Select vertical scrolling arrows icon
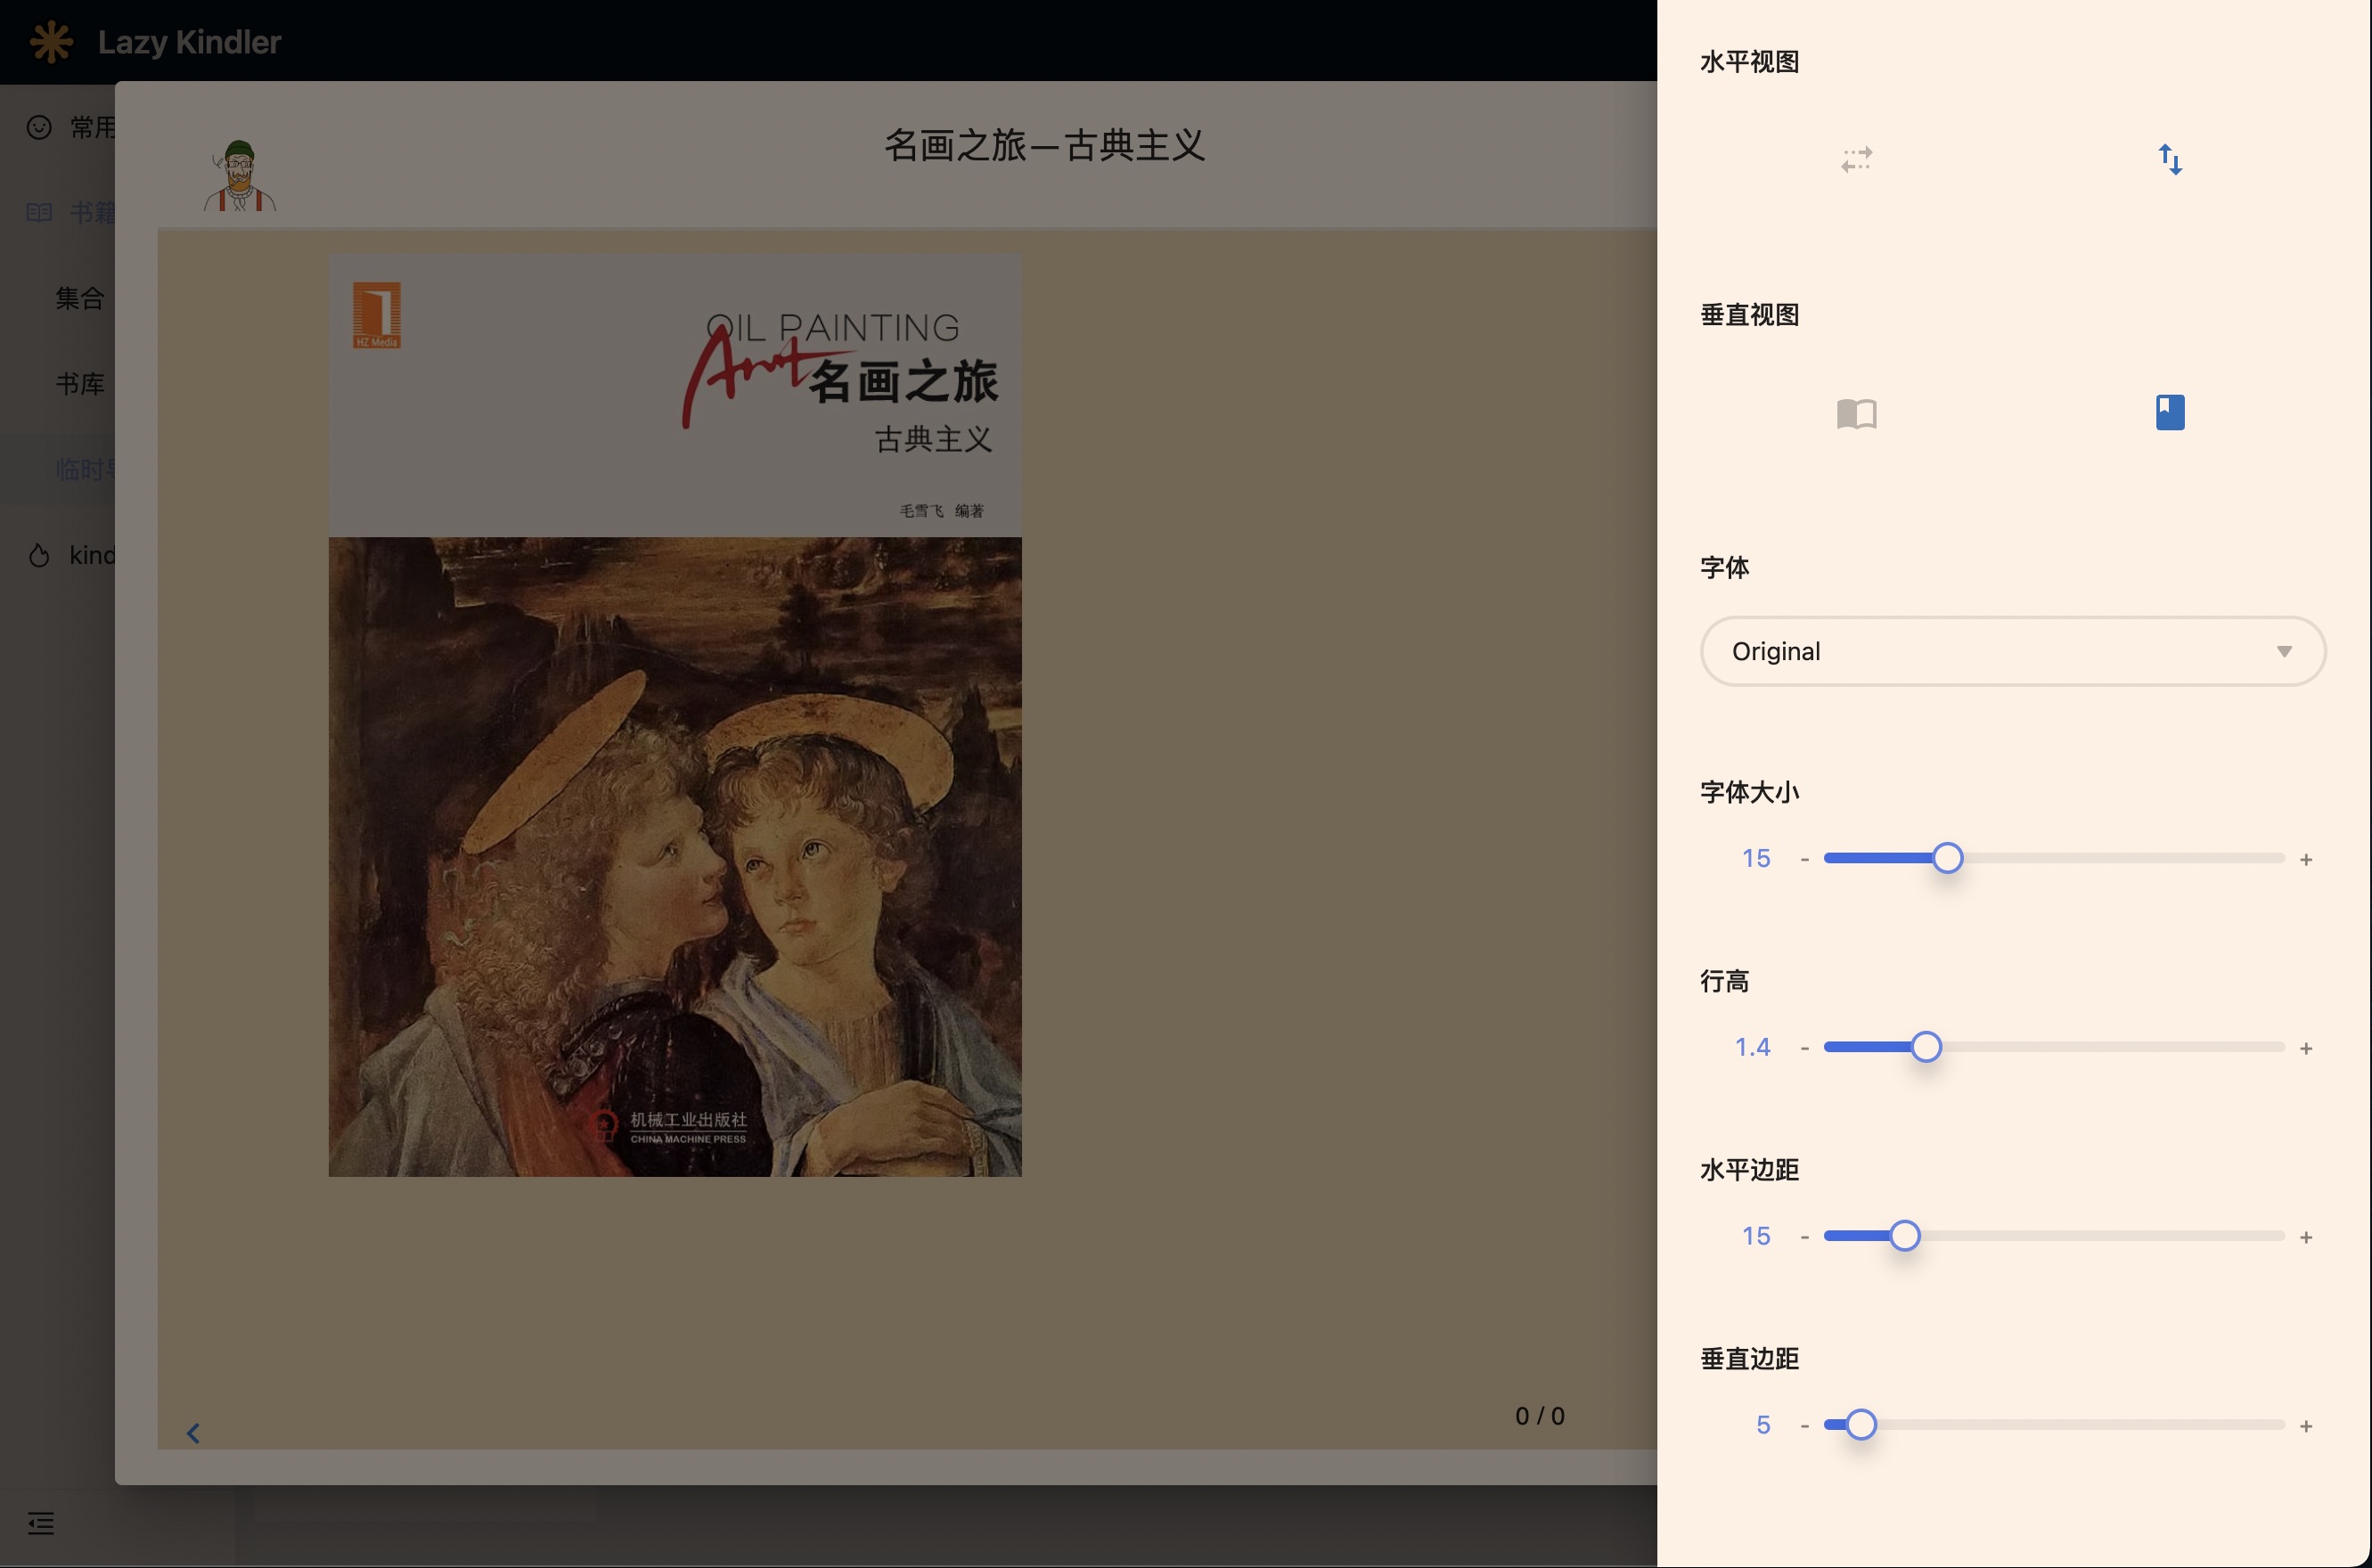 tap(2169, 160)
